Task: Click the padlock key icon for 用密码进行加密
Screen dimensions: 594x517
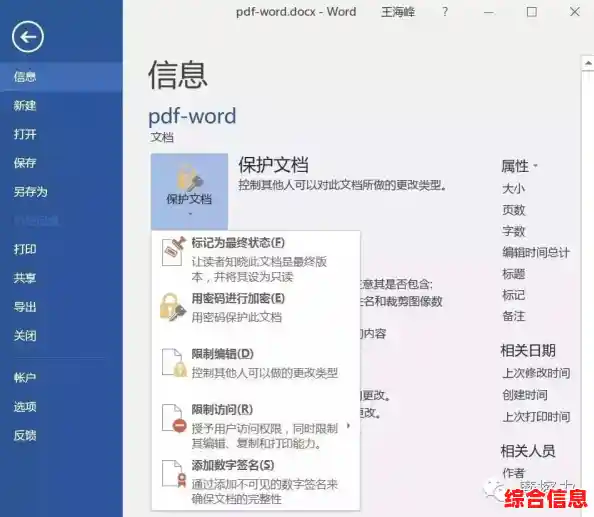Action: pos(173,307)
